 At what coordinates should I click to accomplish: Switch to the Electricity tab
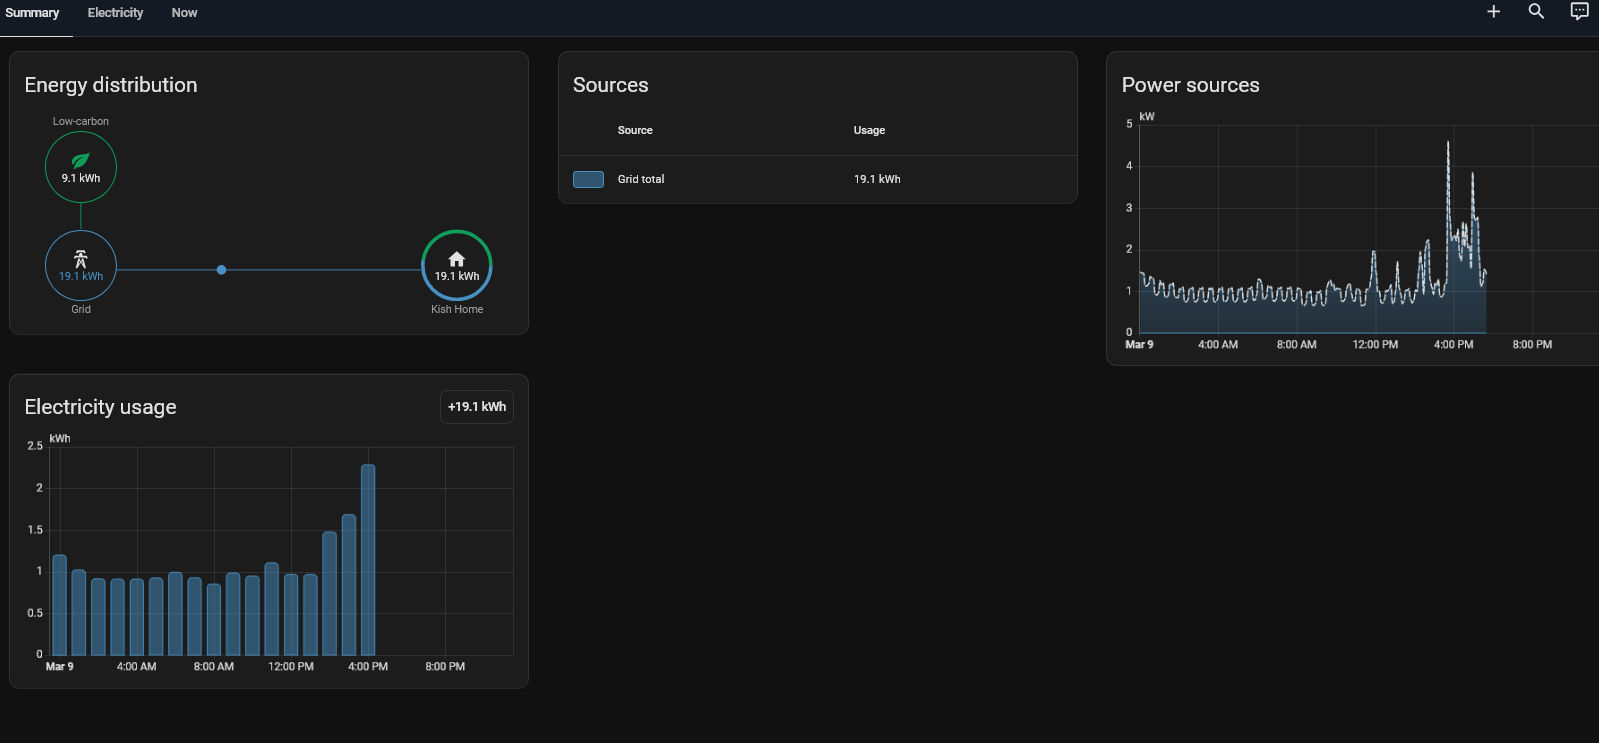[115, 13]
